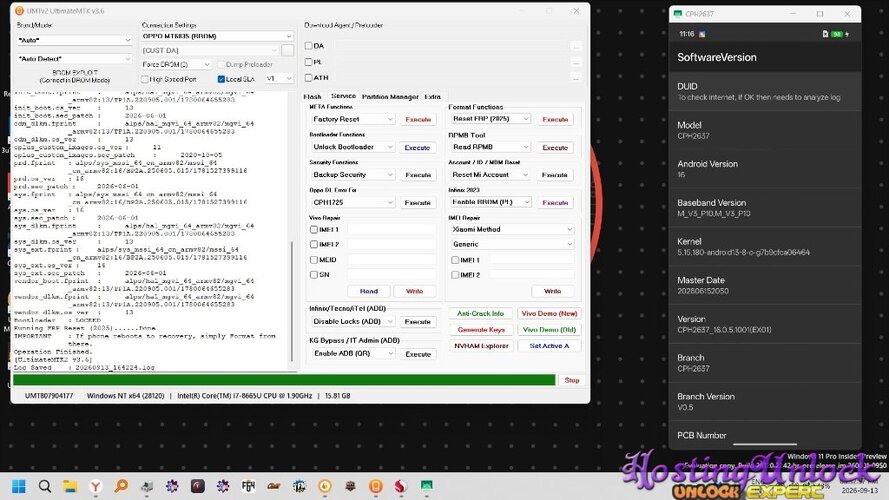Viewport: 889px width, 500px height.
Task: Switch to the Flash tab
Action: point(312,97)
